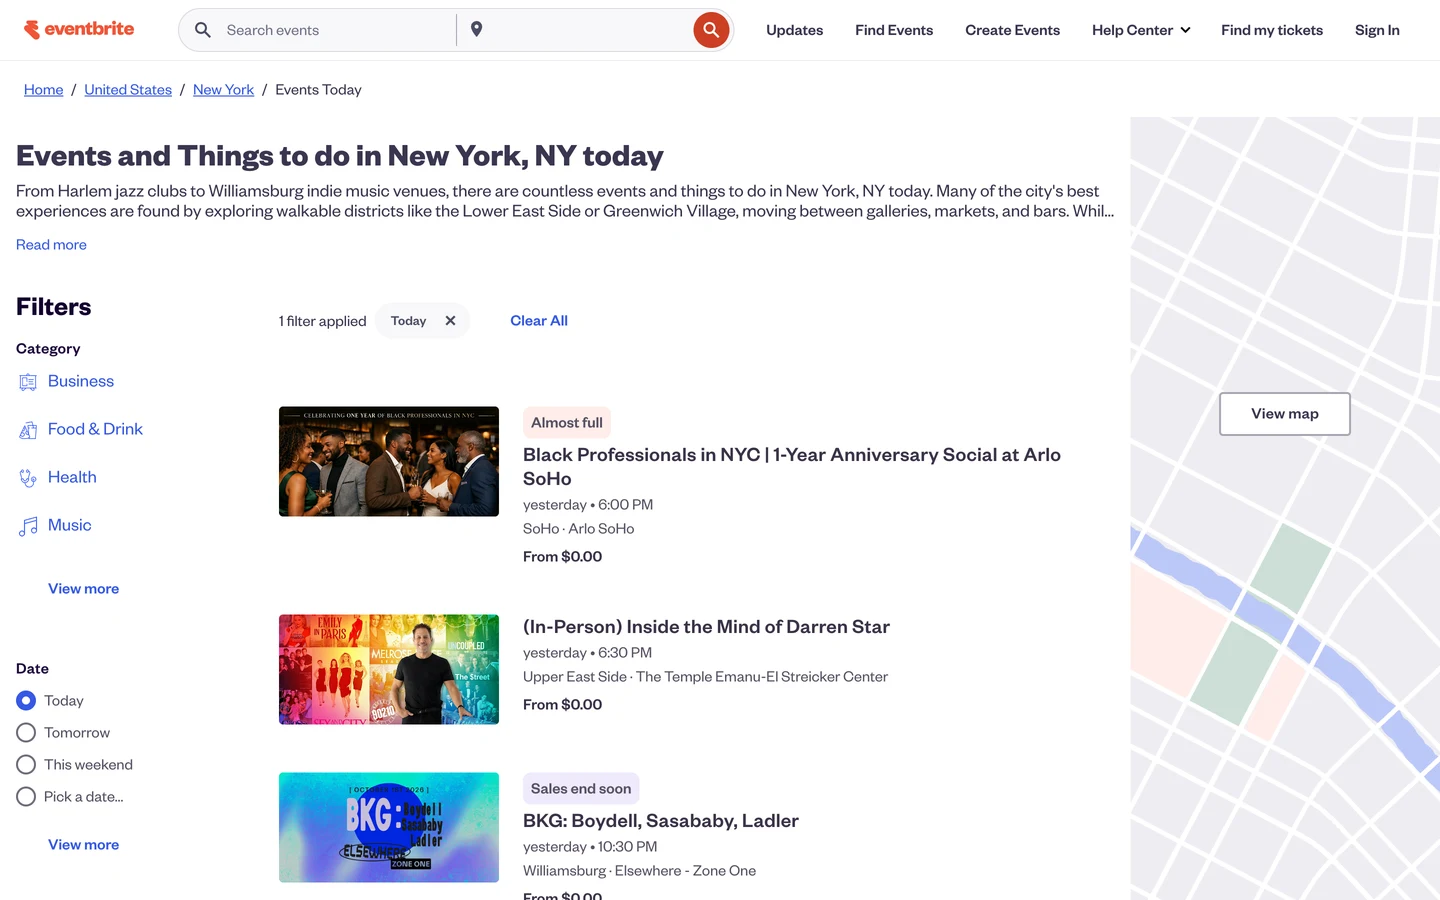Click the Sign In link
Screen dimensions: 1440x900
1377,30
